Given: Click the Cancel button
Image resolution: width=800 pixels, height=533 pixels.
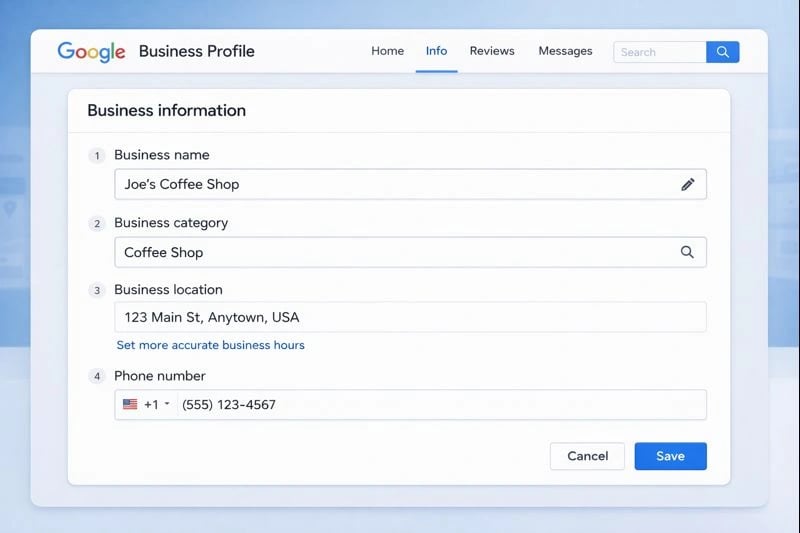Looking at the screenshot, I should click(x=587, y=456).
